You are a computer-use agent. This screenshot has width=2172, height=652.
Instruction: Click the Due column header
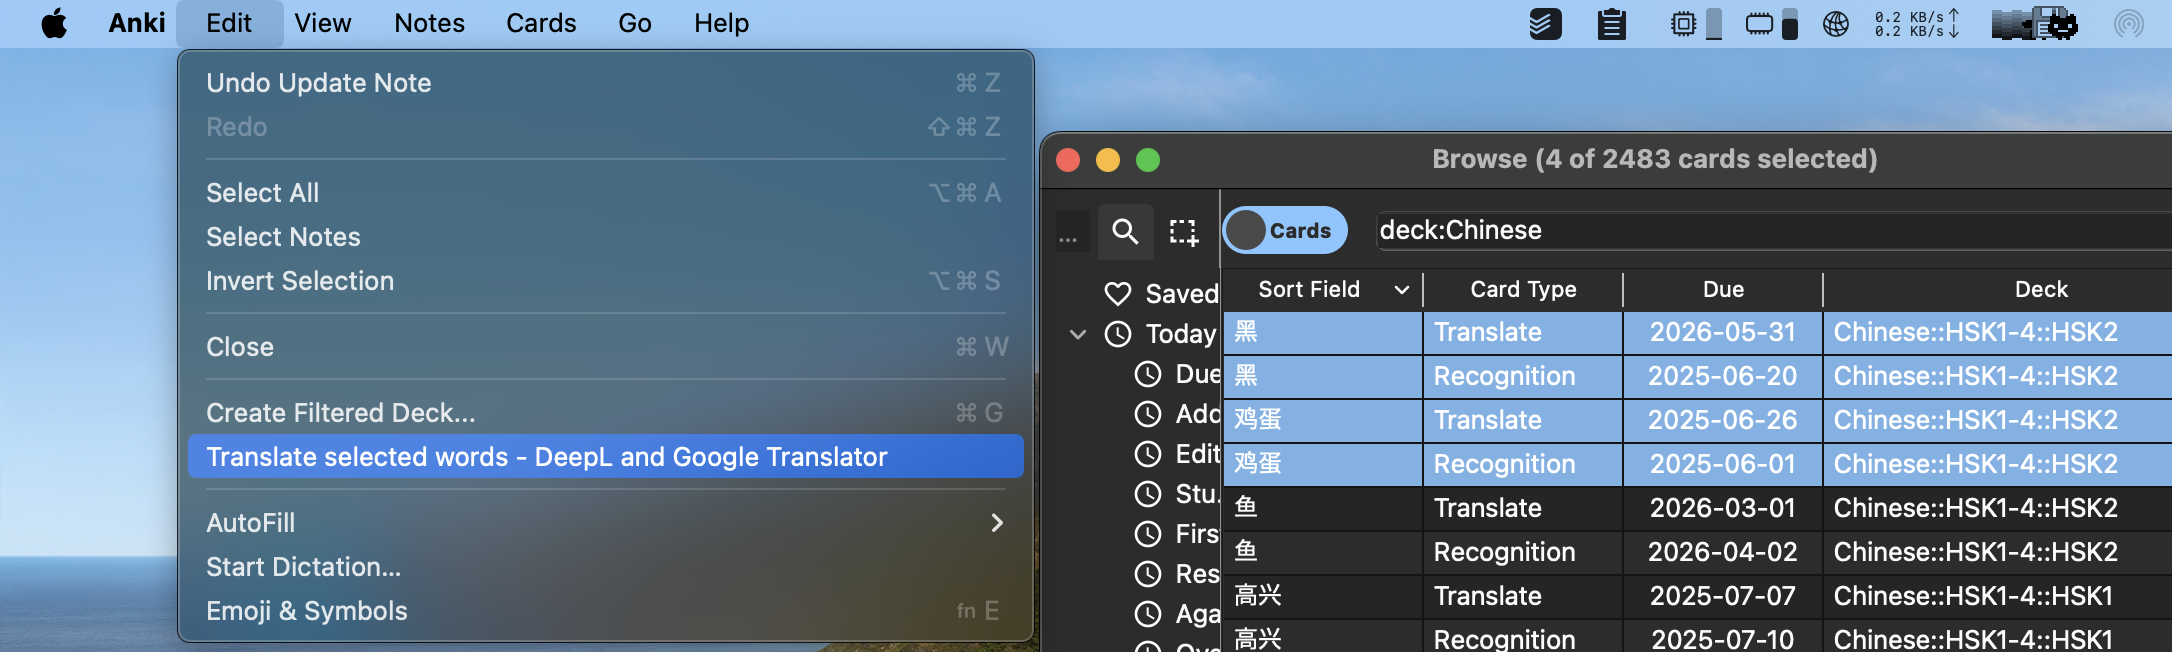(x=1722, y=290)
